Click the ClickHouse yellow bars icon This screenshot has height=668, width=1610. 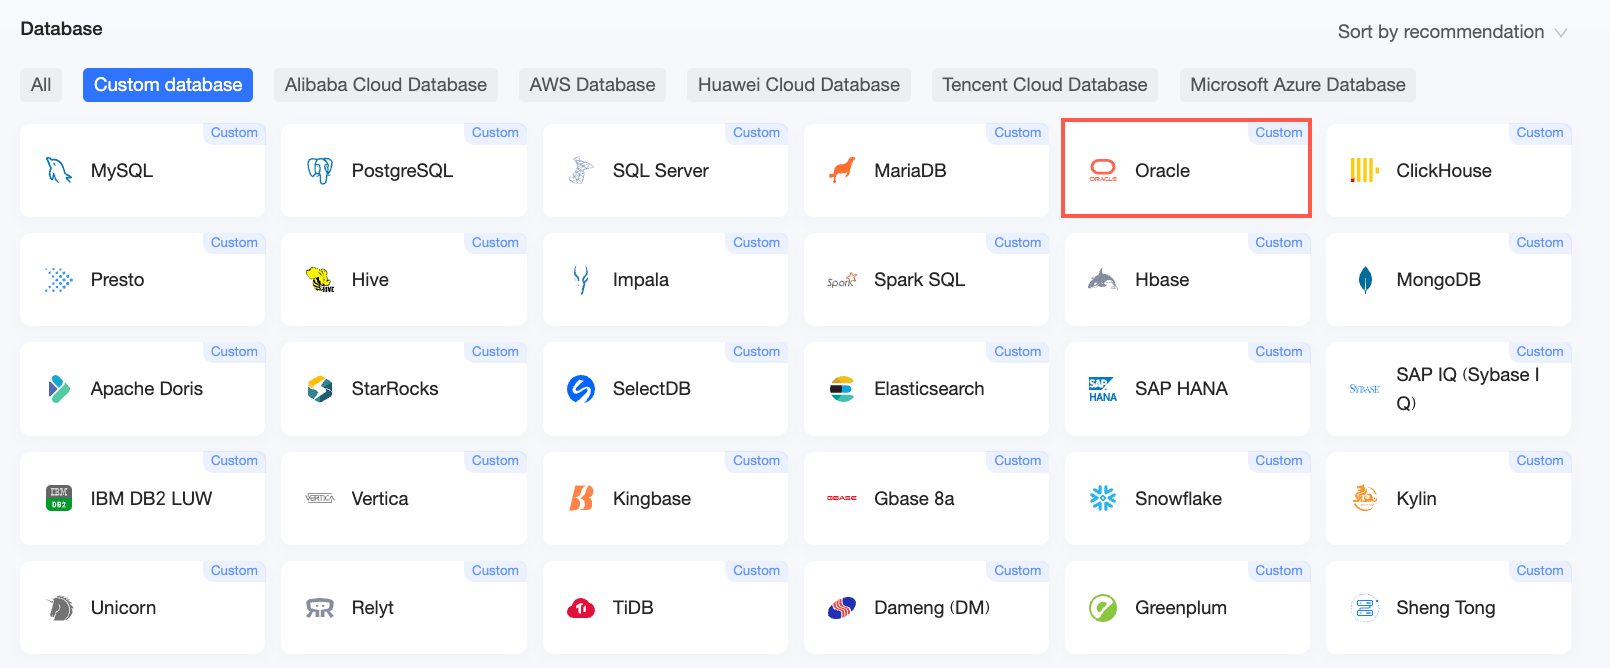coord(1364,171)
